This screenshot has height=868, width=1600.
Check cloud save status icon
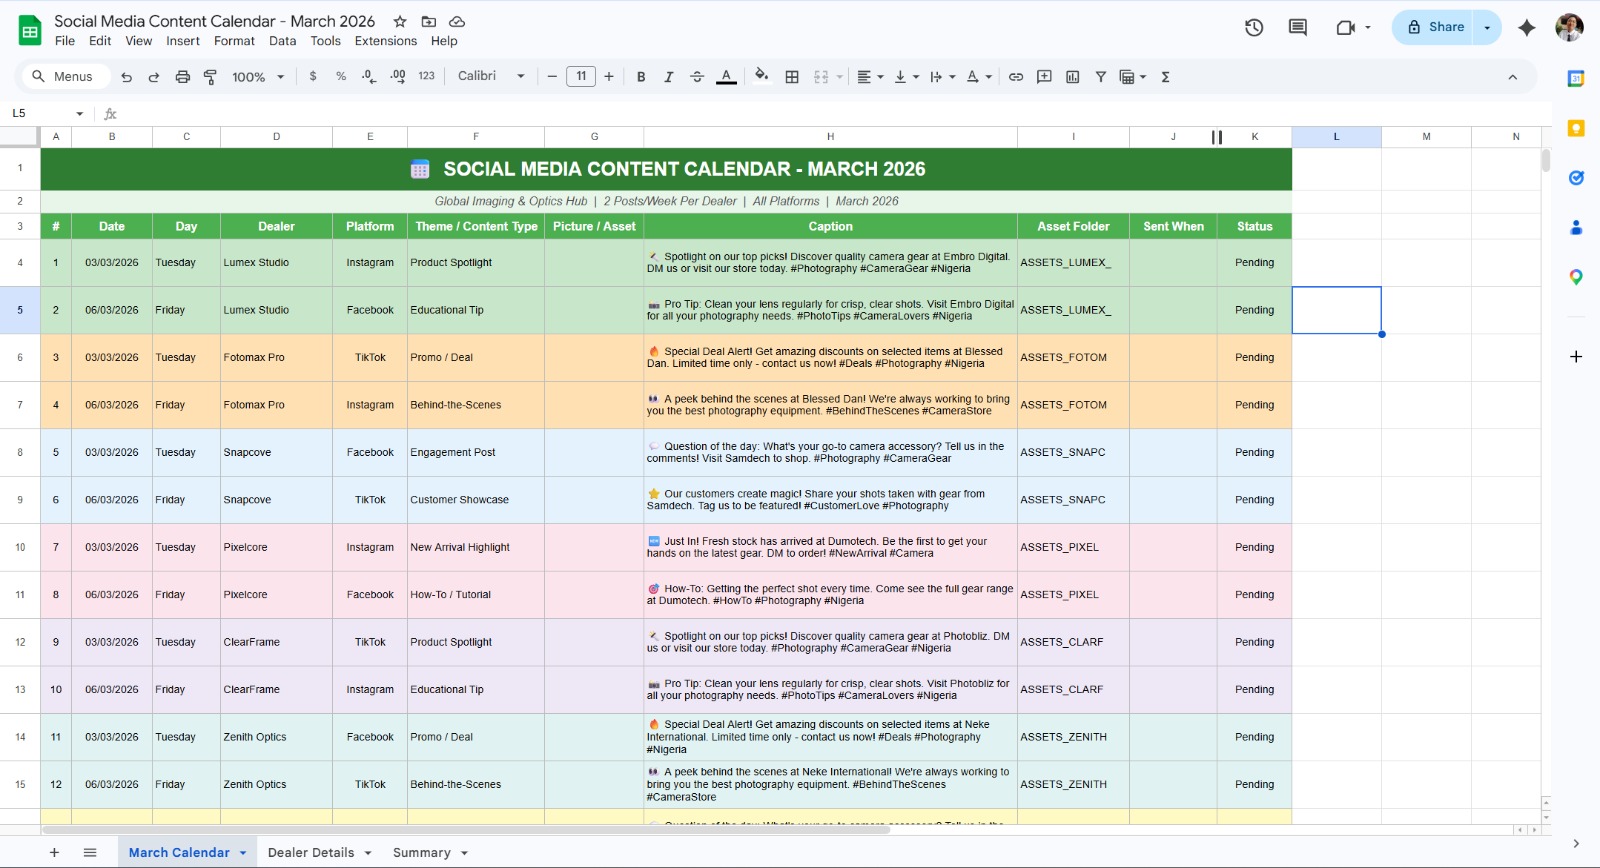[x=457, y=21]
